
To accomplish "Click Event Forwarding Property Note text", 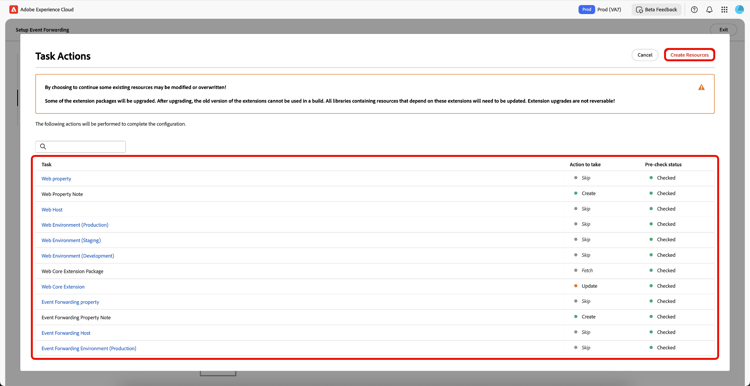I will point(76,317).
